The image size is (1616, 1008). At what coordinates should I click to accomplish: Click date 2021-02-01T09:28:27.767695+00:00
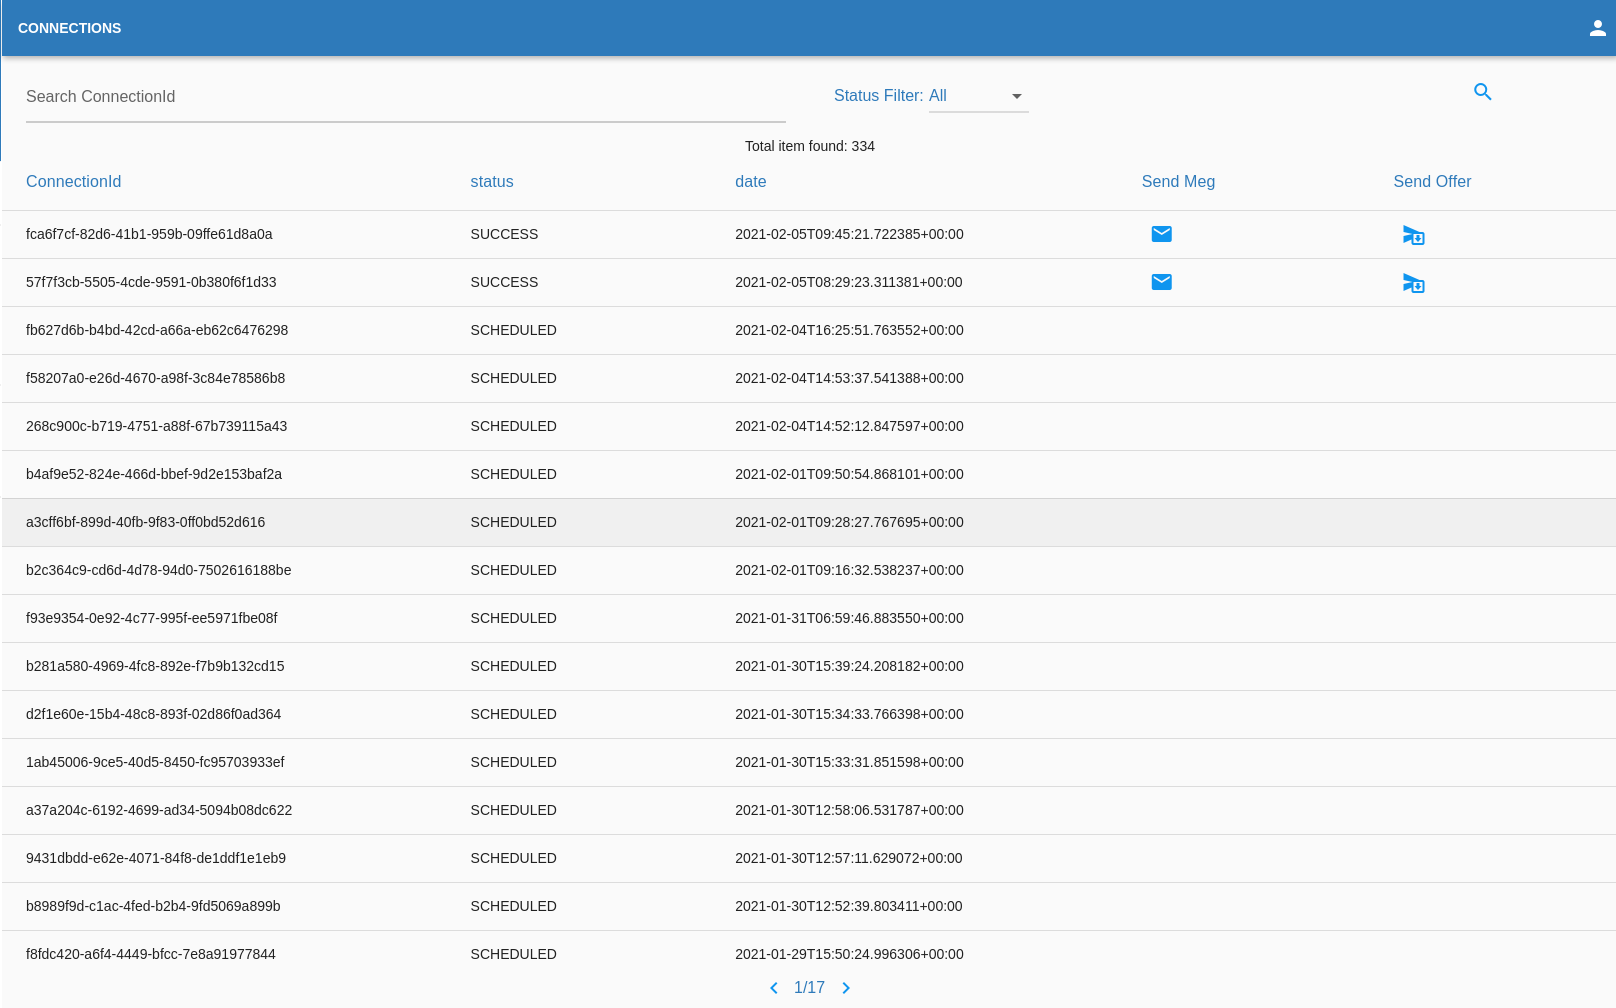[849, 522]
